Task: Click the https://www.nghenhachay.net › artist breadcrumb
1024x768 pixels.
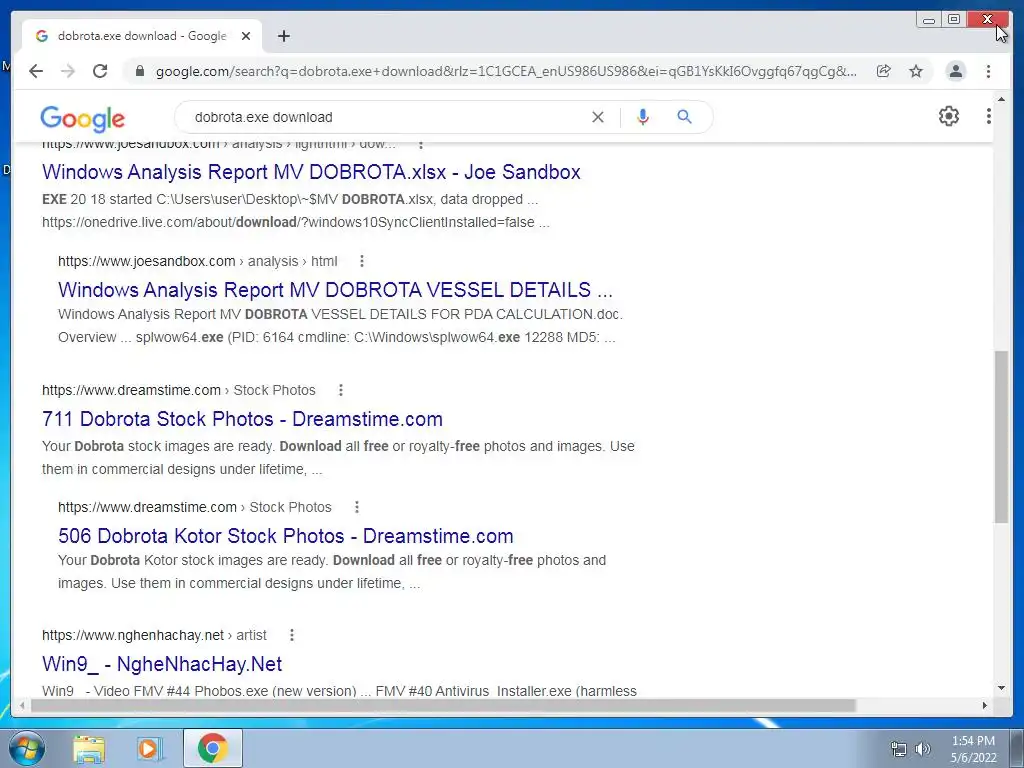Action: (154, 635)
